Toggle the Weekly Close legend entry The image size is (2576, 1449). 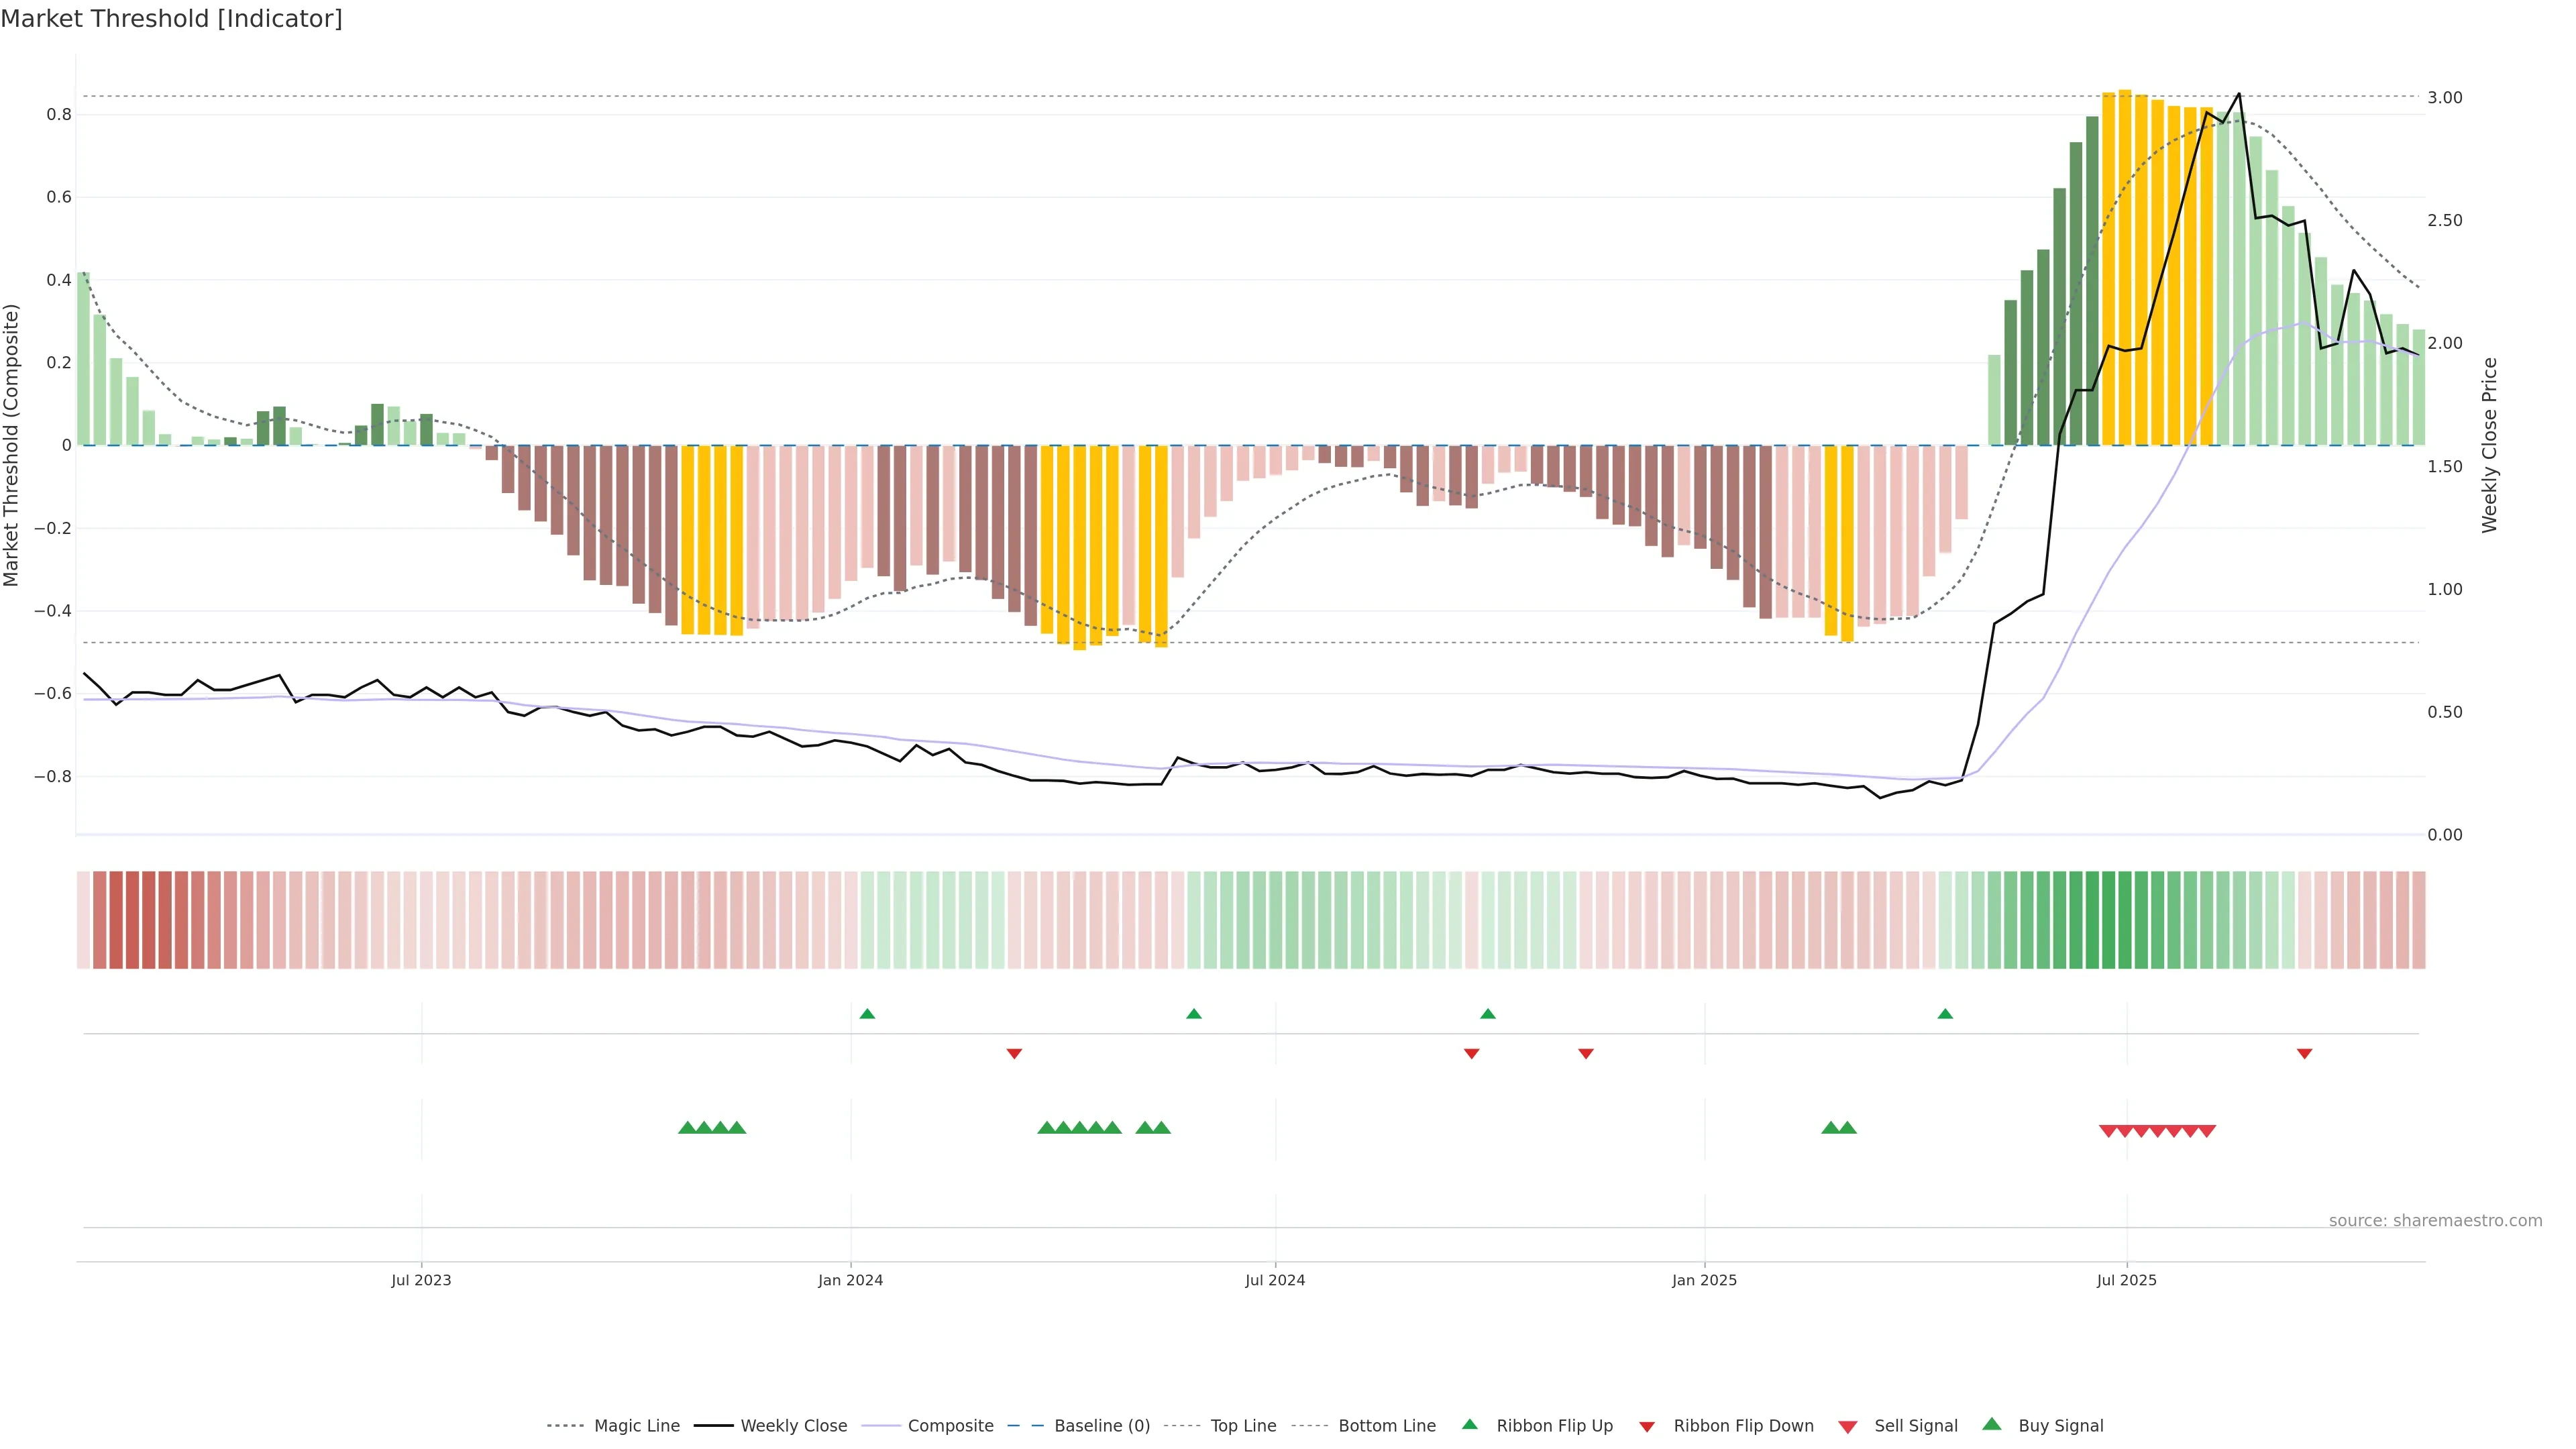tap(793, 1425)
